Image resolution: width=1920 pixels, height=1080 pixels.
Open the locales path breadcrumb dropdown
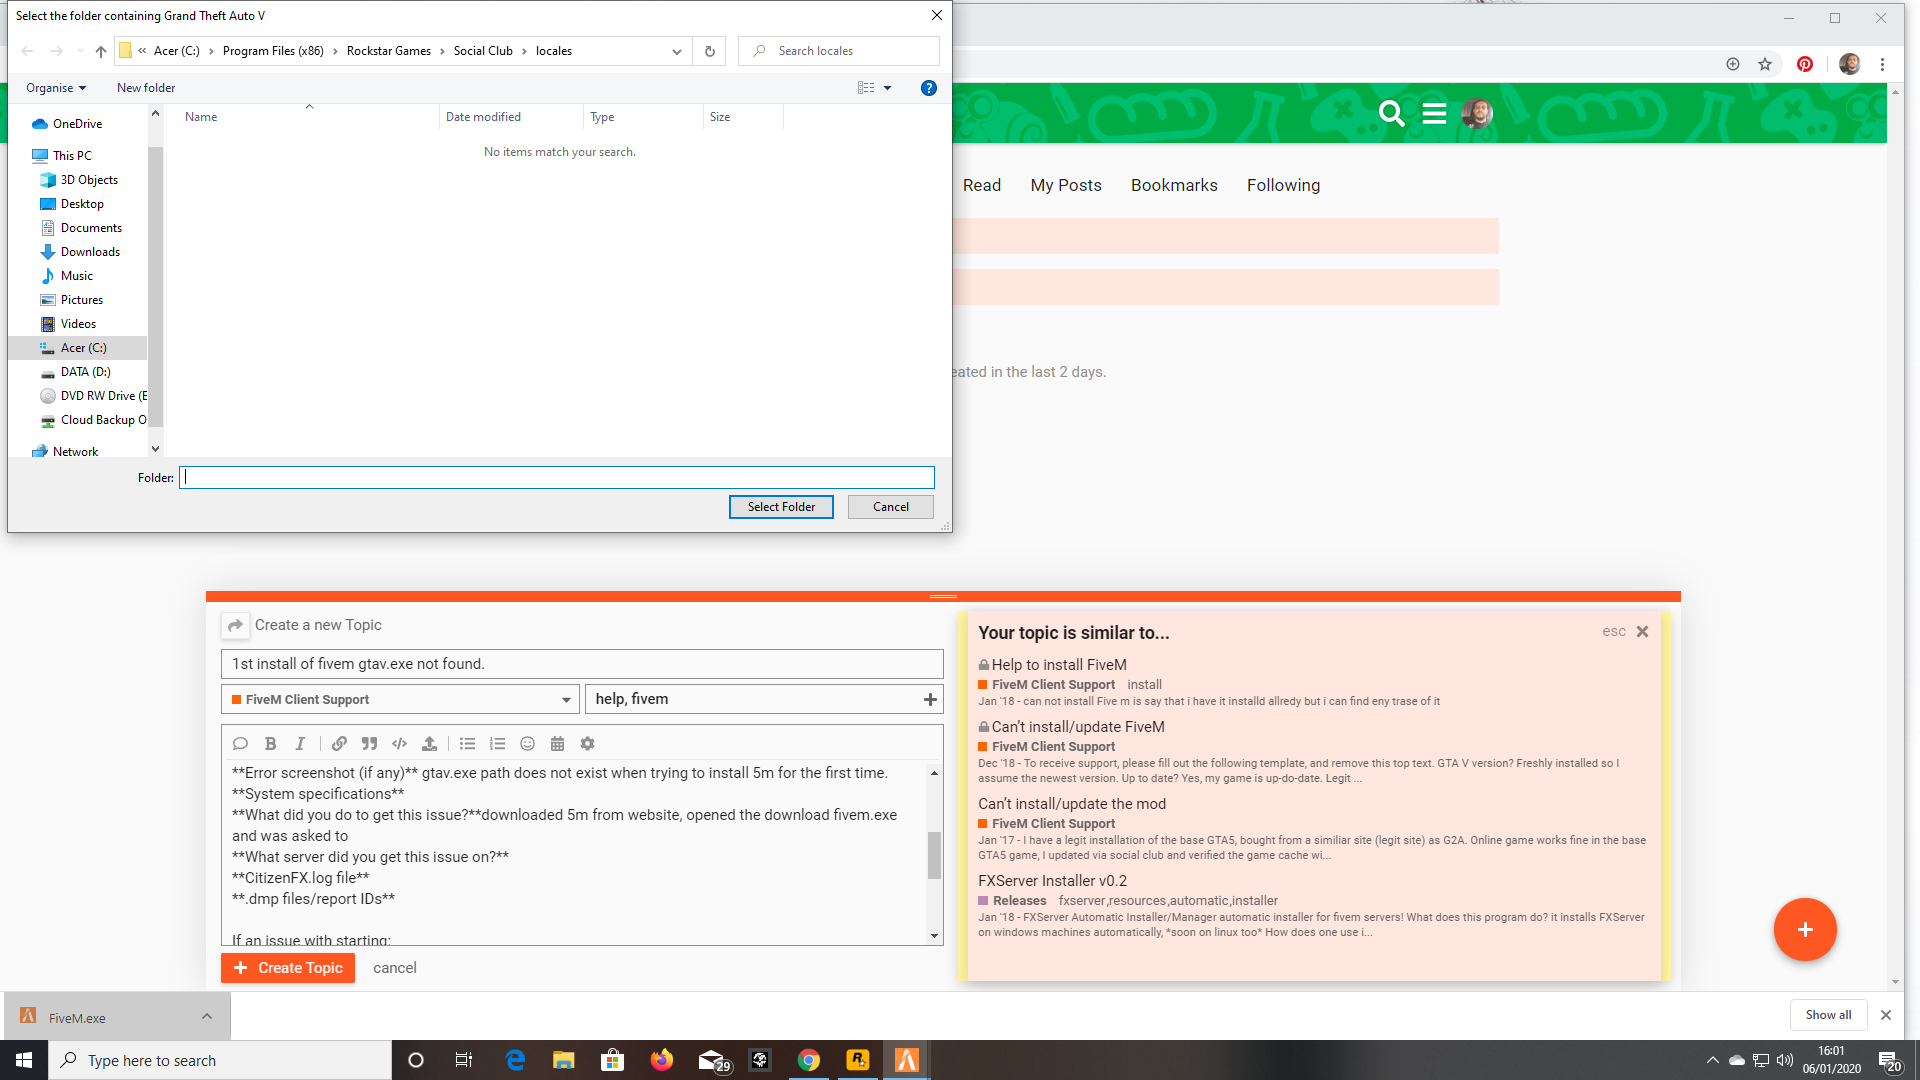676,51
